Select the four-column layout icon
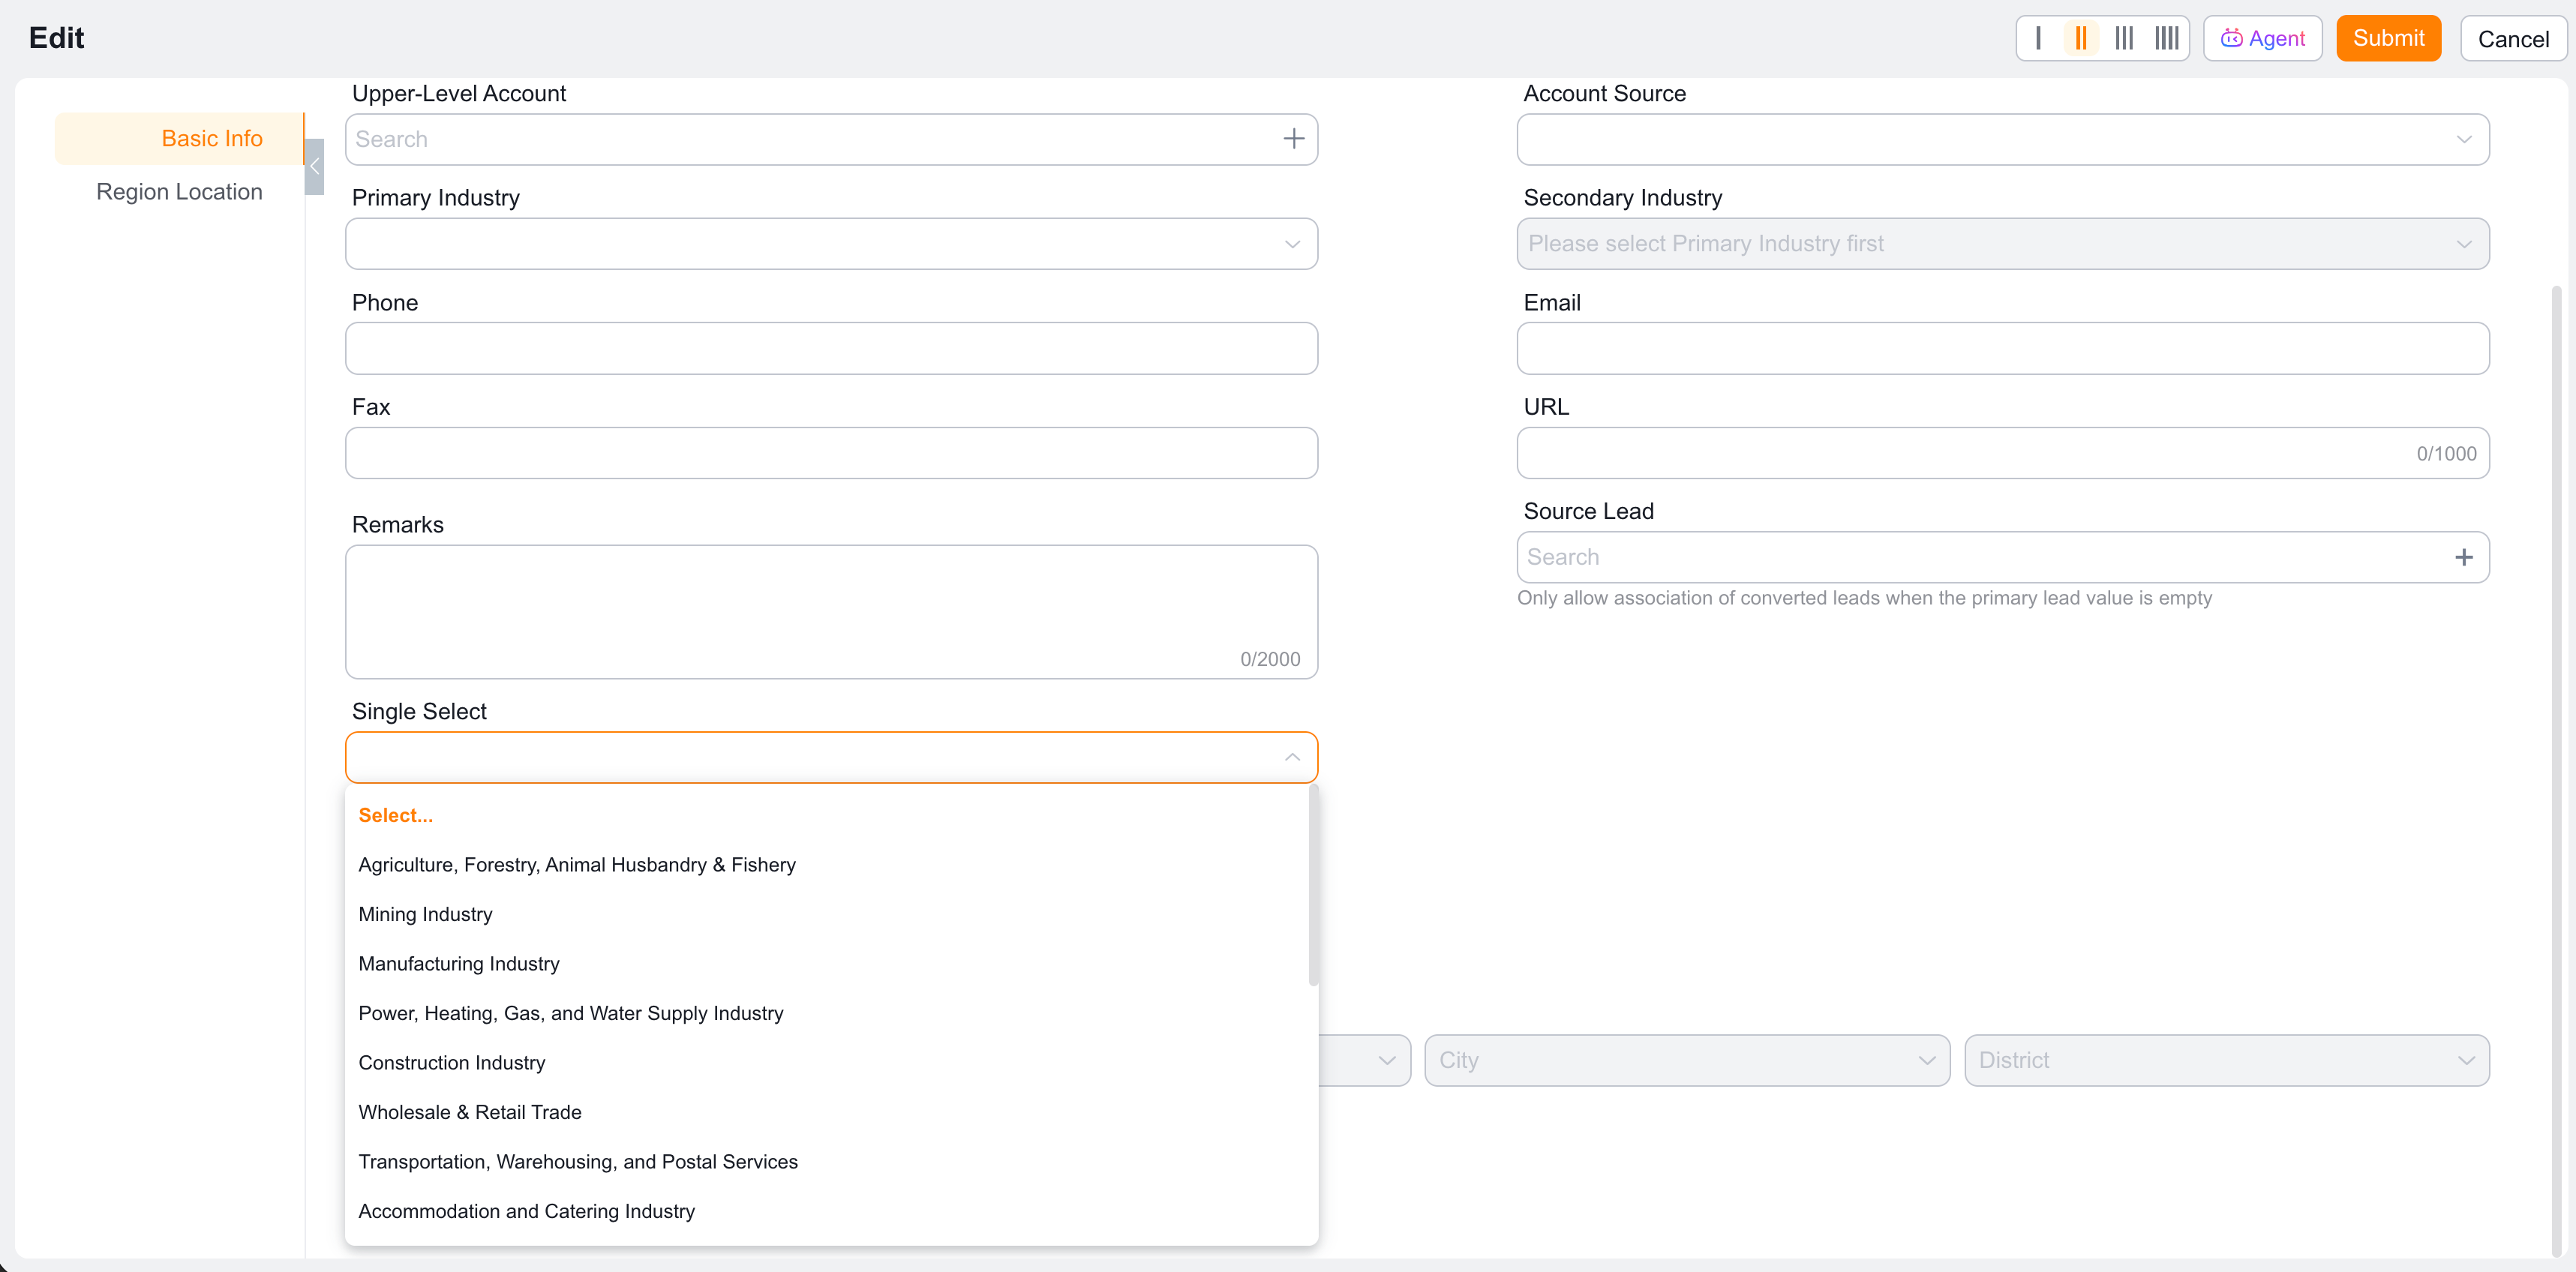 point(2167,39)
